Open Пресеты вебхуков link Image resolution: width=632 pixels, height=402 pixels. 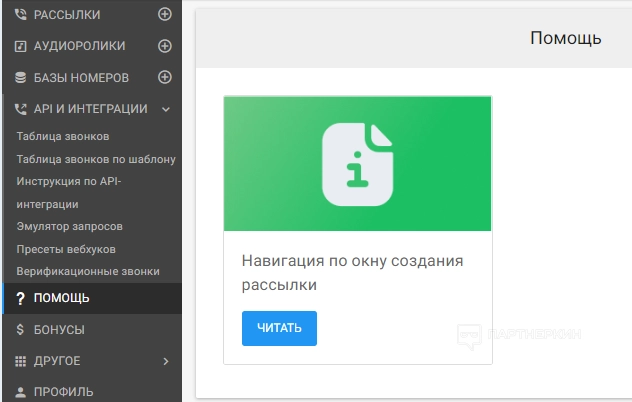tap(66, 249)
